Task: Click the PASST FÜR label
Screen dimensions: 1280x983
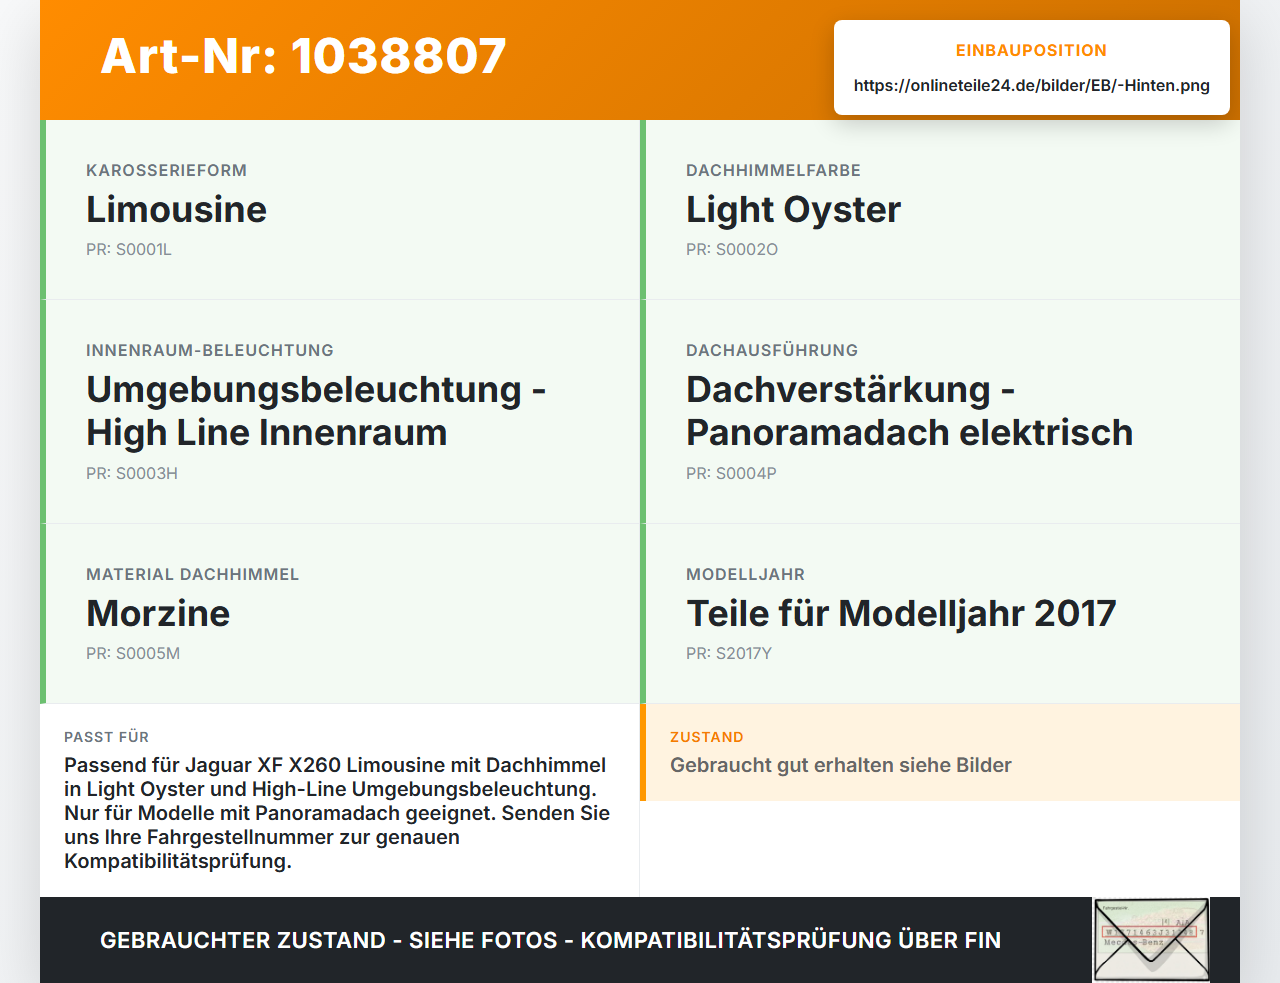Action: click(106, 737)
